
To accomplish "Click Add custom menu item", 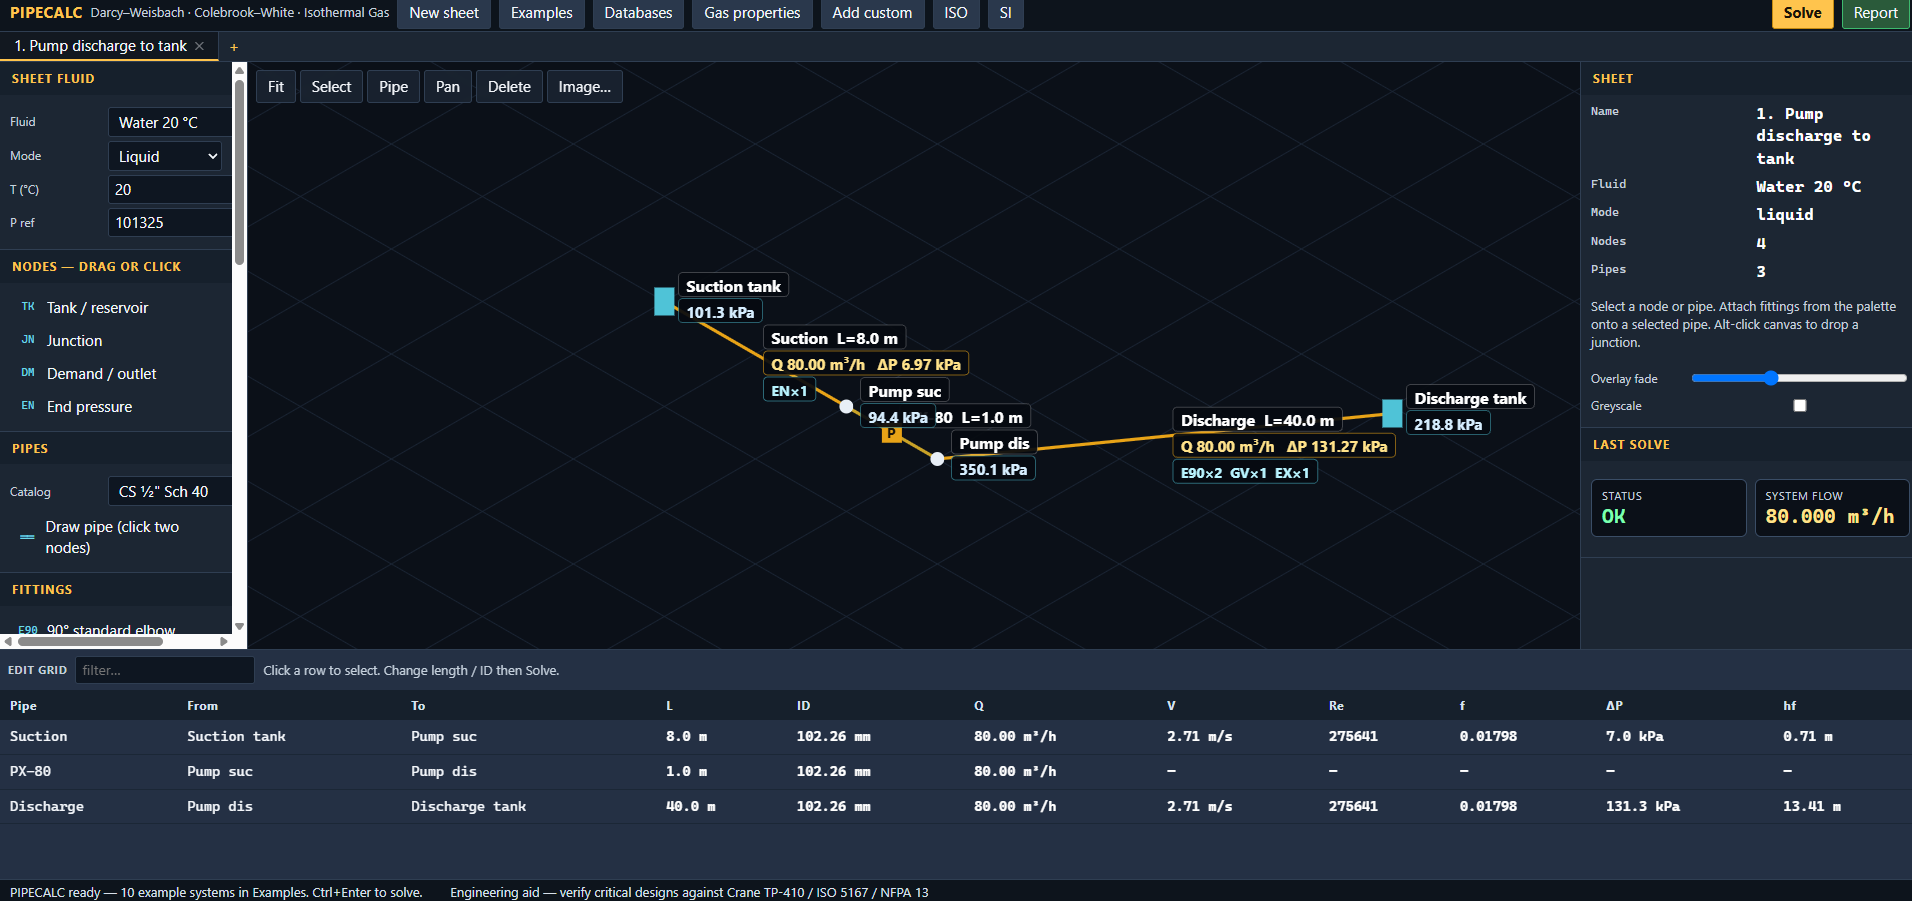I will 872,13.
